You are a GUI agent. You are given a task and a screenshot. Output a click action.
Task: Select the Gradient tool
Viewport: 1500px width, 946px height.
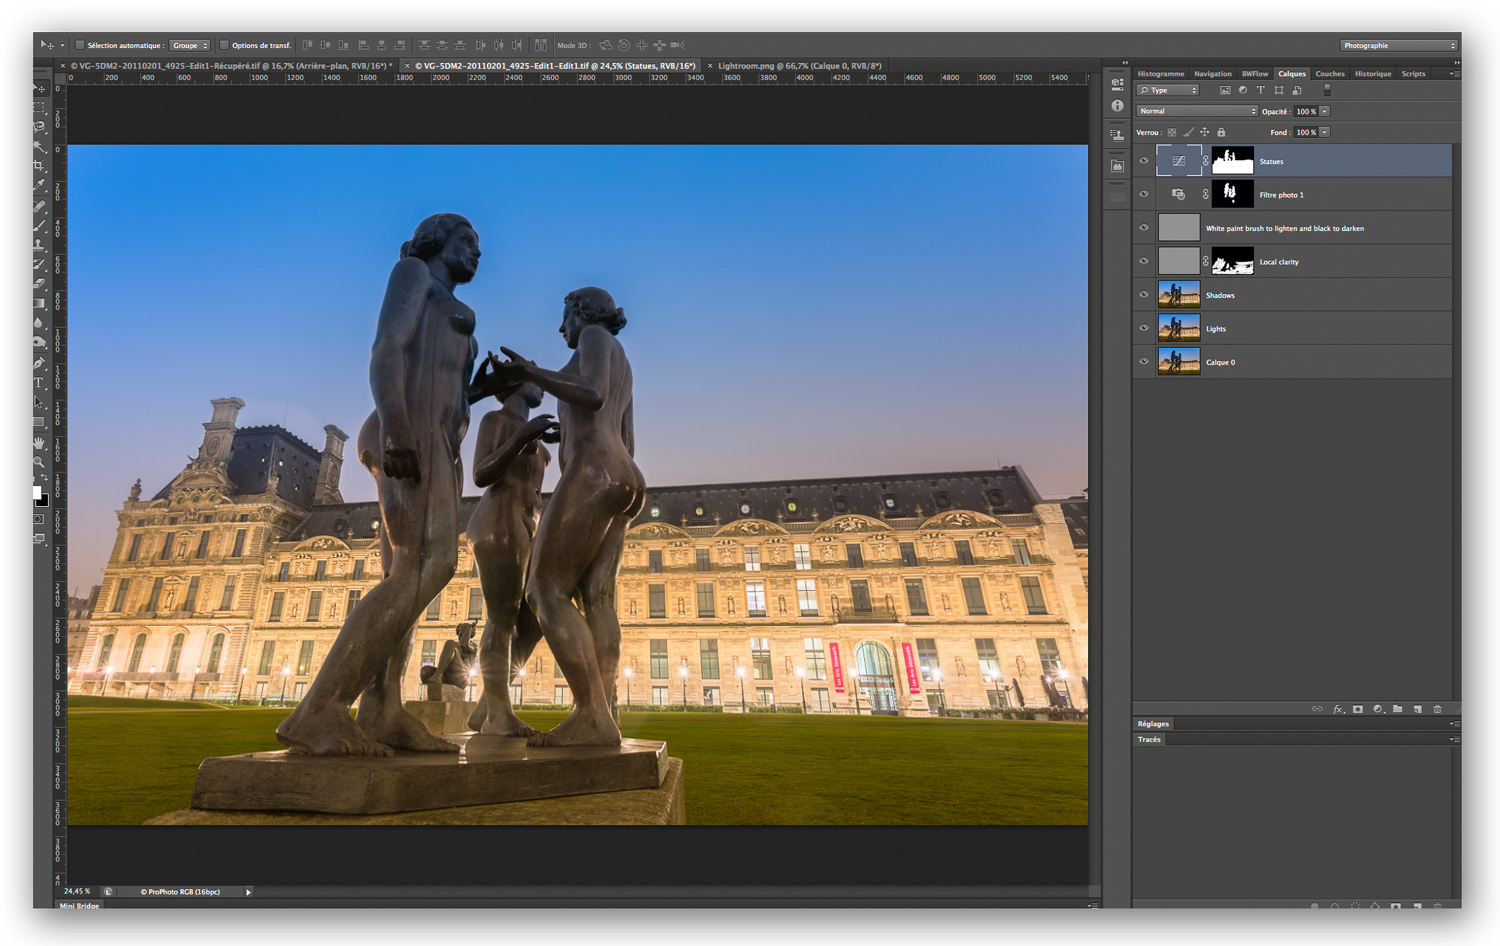[x=40, y=303]
